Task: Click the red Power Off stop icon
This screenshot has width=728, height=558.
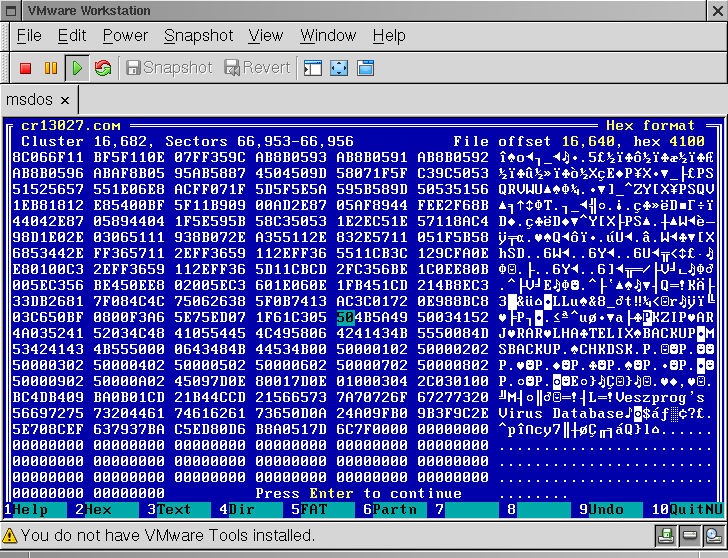Action: (25, 68)
